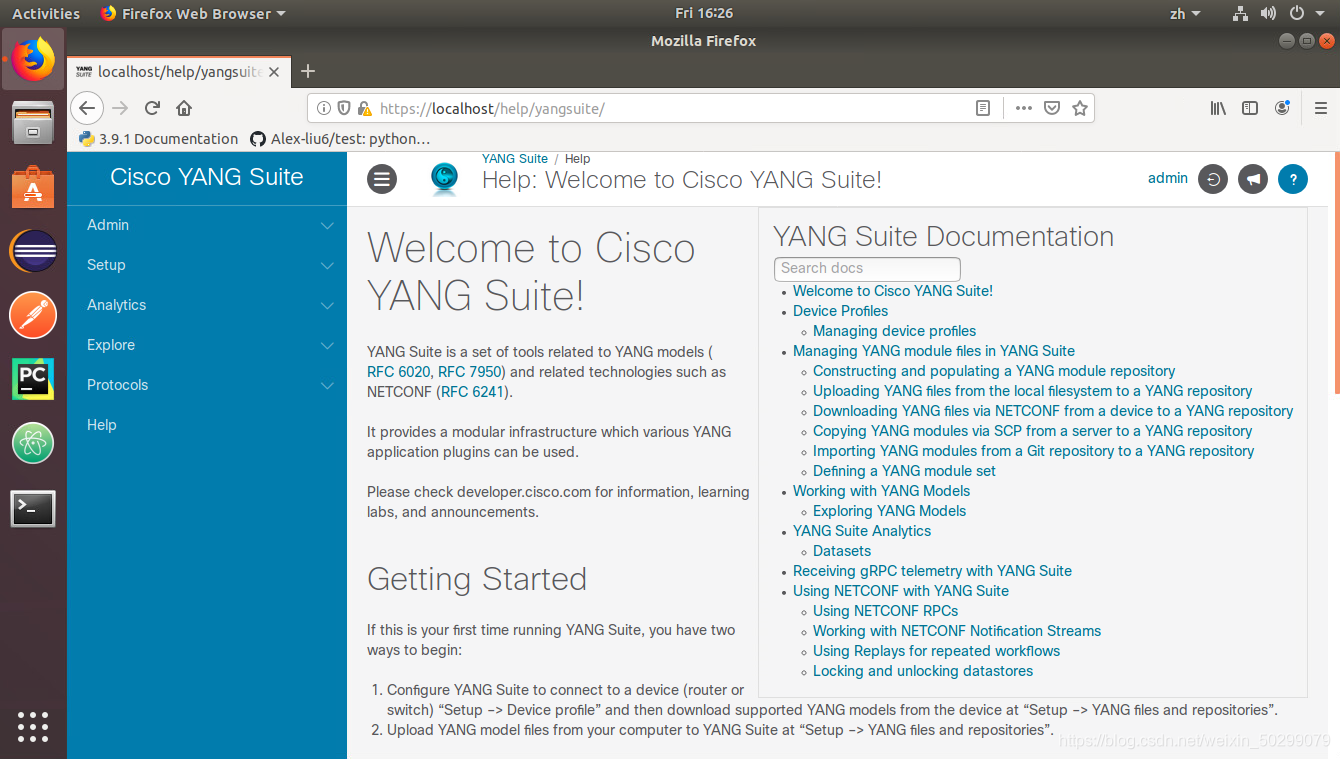Open the announcements megaphone icon
Viewport: 1340px width, 759px height.
pos(1253,179)
